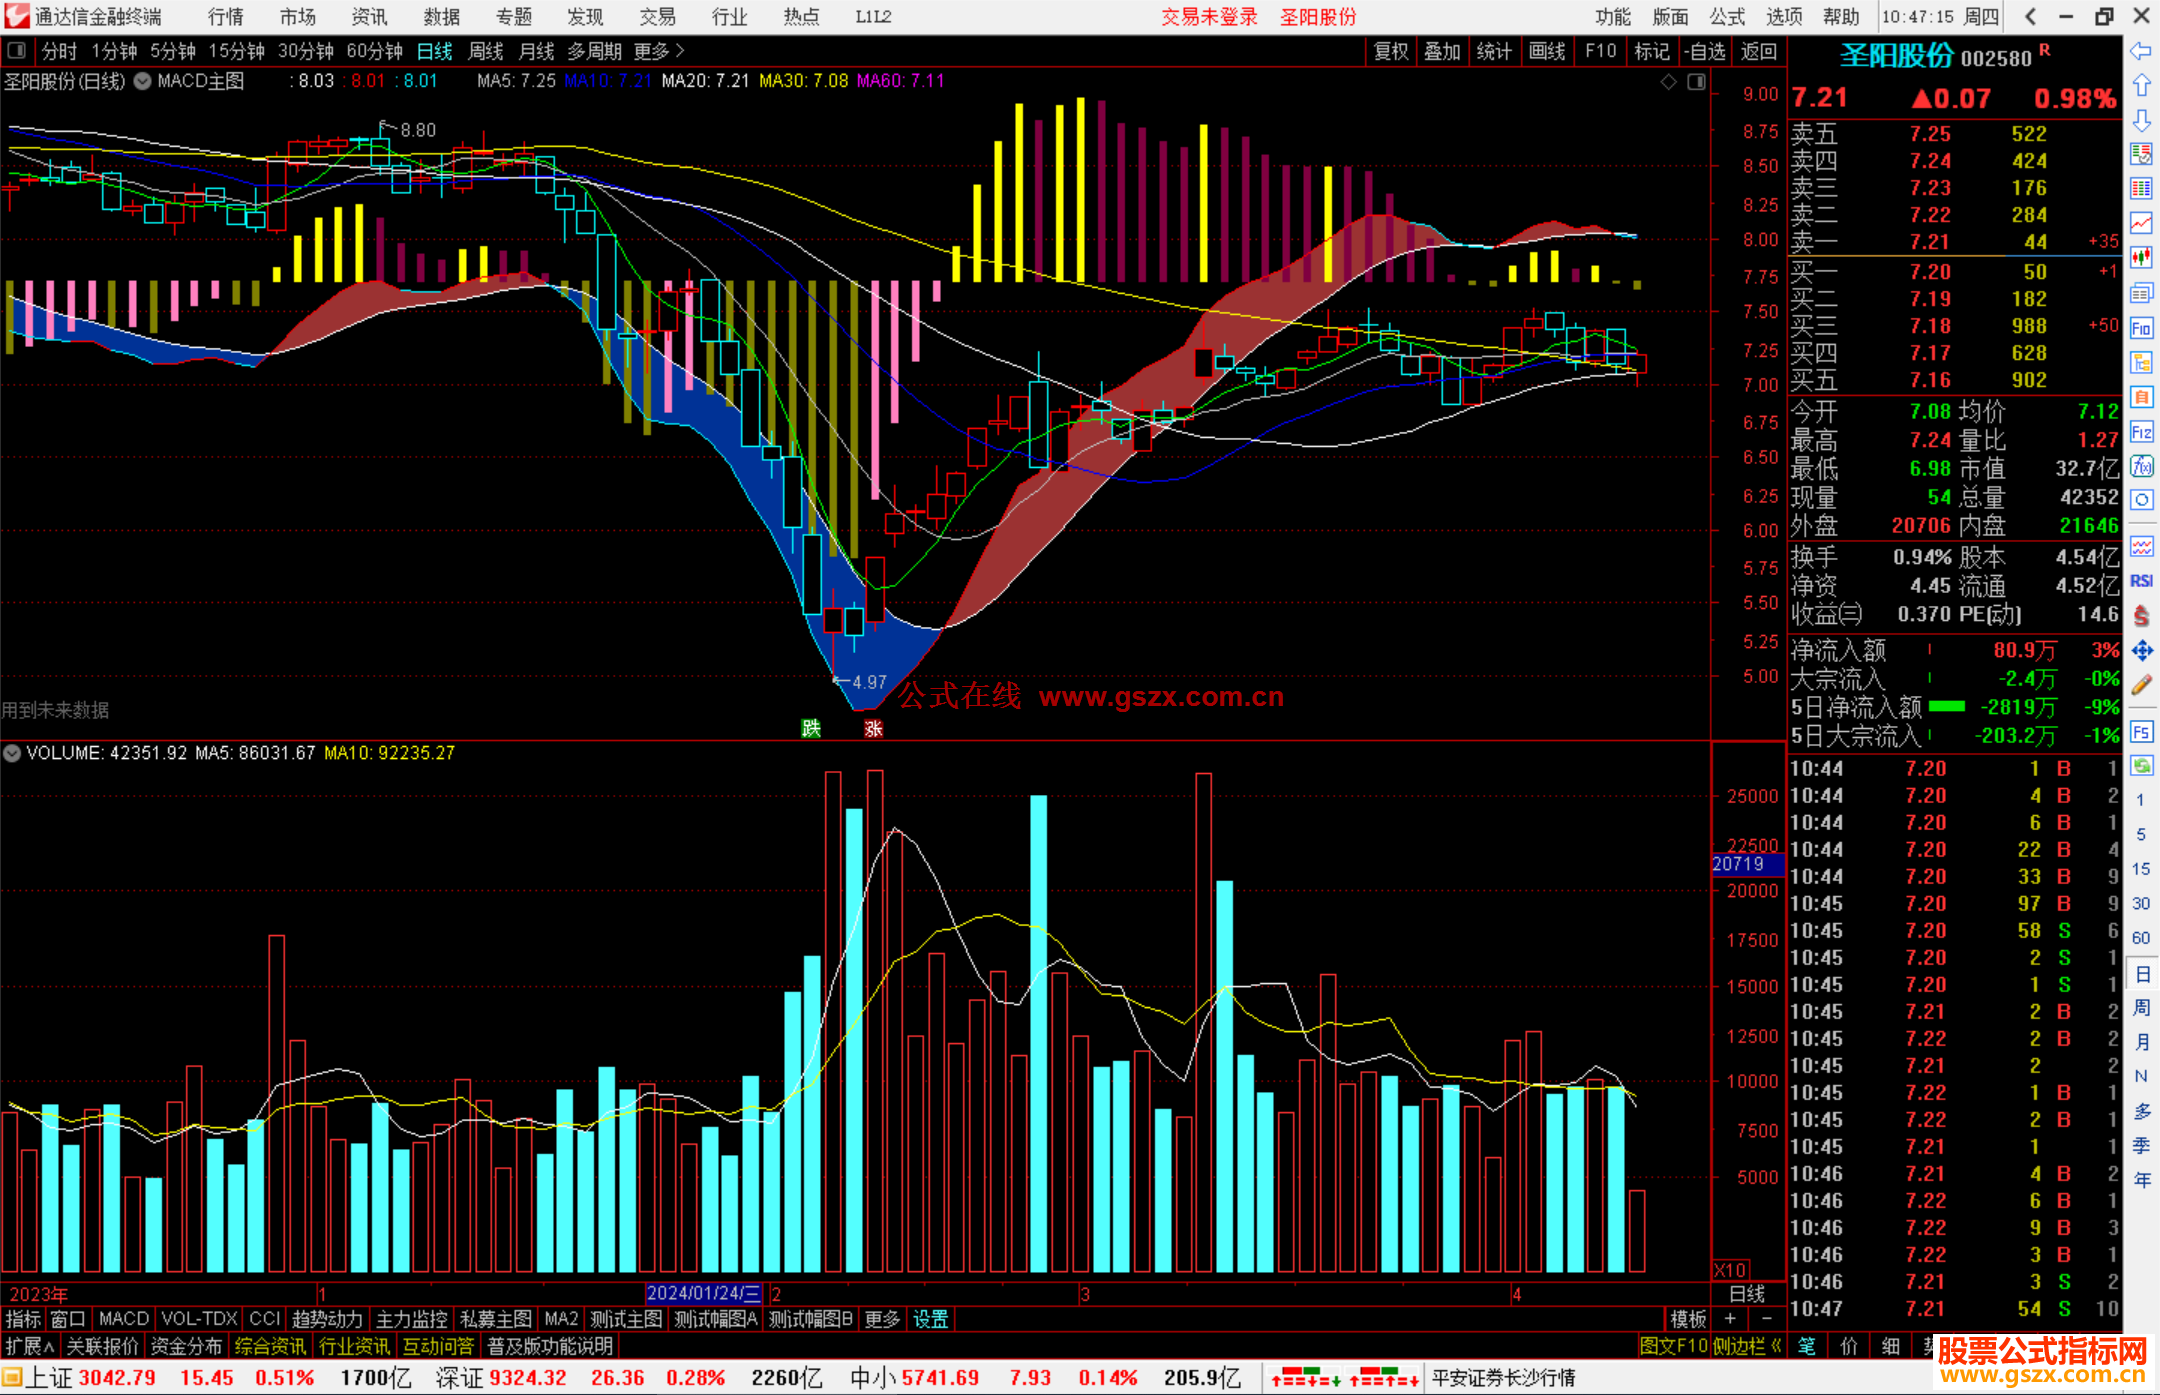This screenshot has width=2160, height=1395.
Task: Toggle the chart panel icon right of diamond
Action: [x=1696, y=82]
